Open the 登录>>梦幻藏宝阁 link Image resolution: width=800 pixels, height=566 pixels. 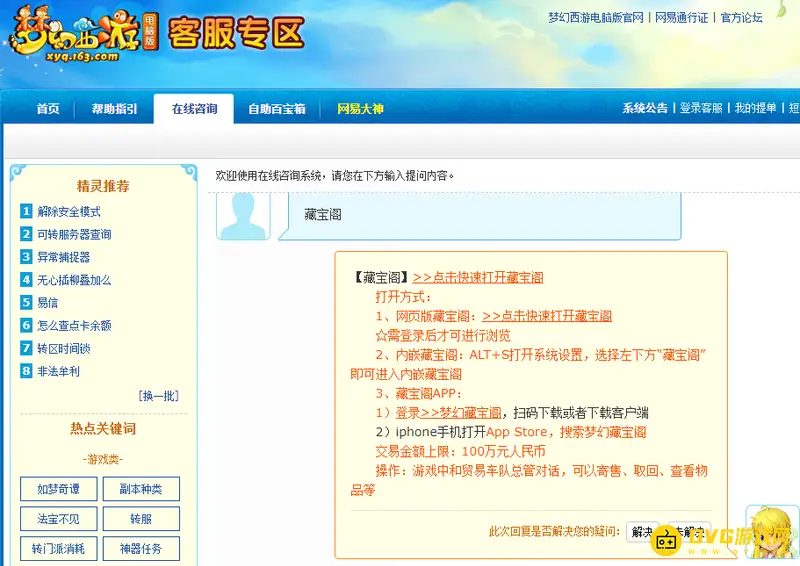coord(448,412)
